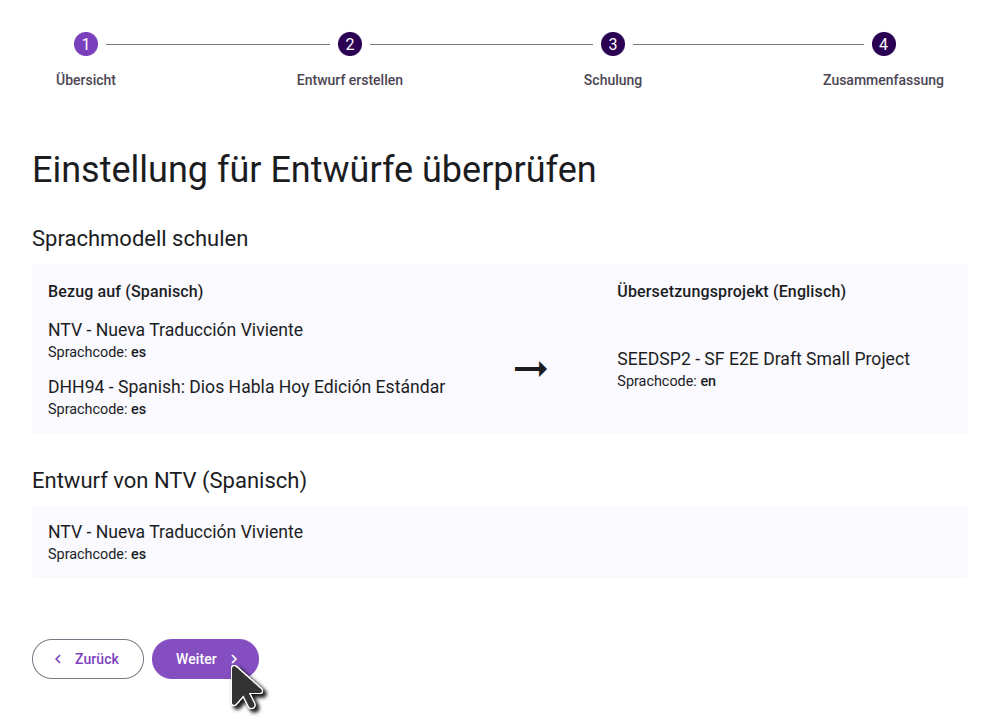The height and width of the screenshot is (721, 1000).
Task: Select the Übersicht step label
Action: coord(86,80)
